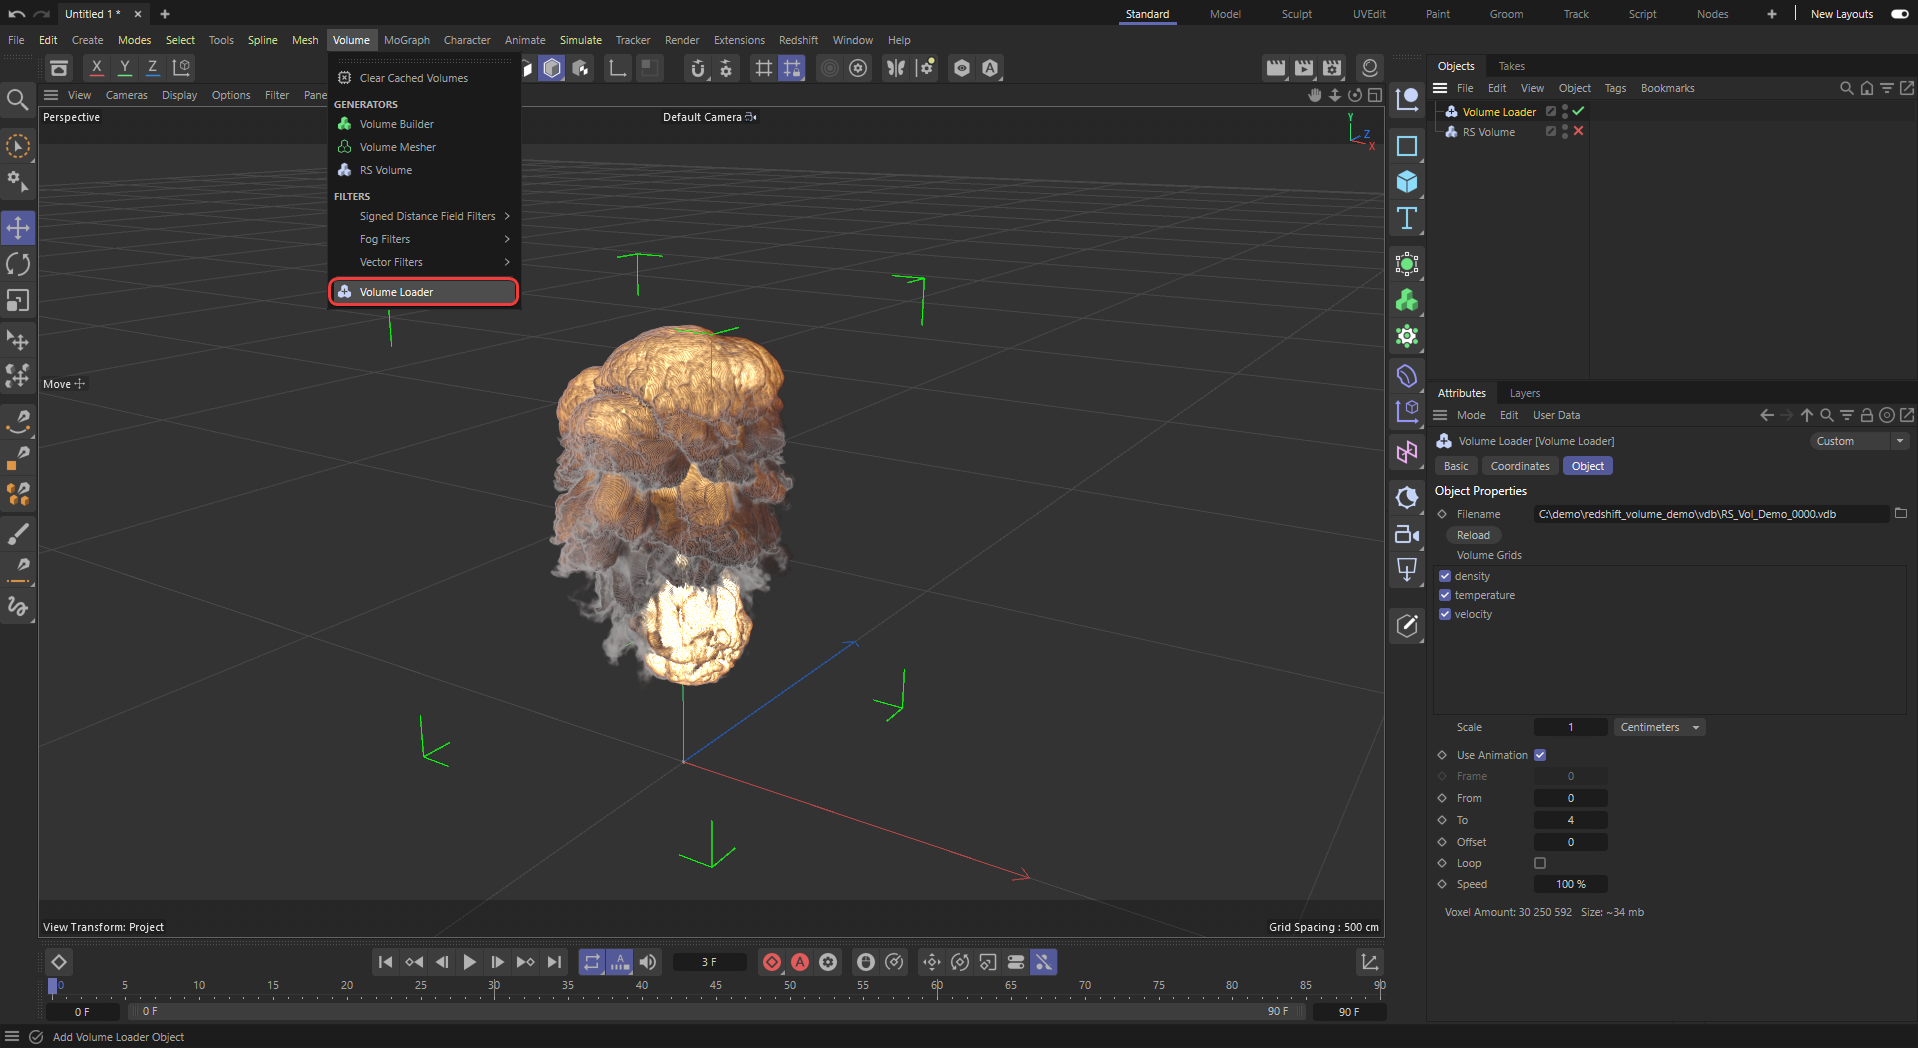Uncheck the density volume grid
The image size is (1918, 1048).
[x=1445, y=576]
